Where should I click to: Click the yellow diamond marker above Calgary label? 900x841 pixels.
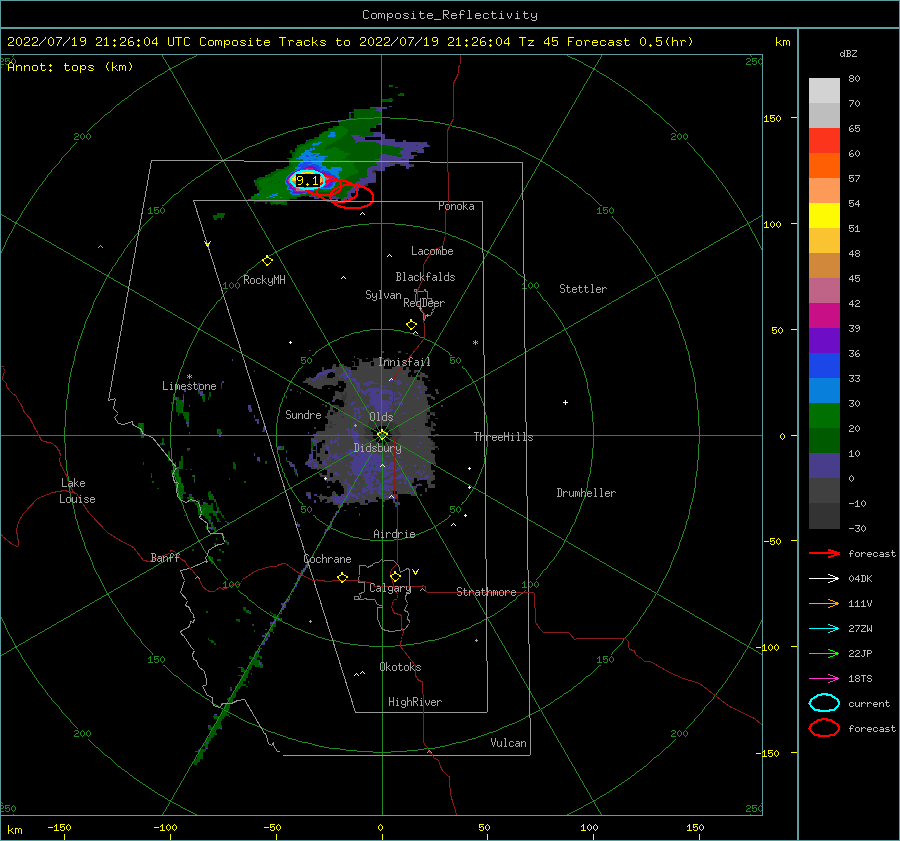coord(395,576)
